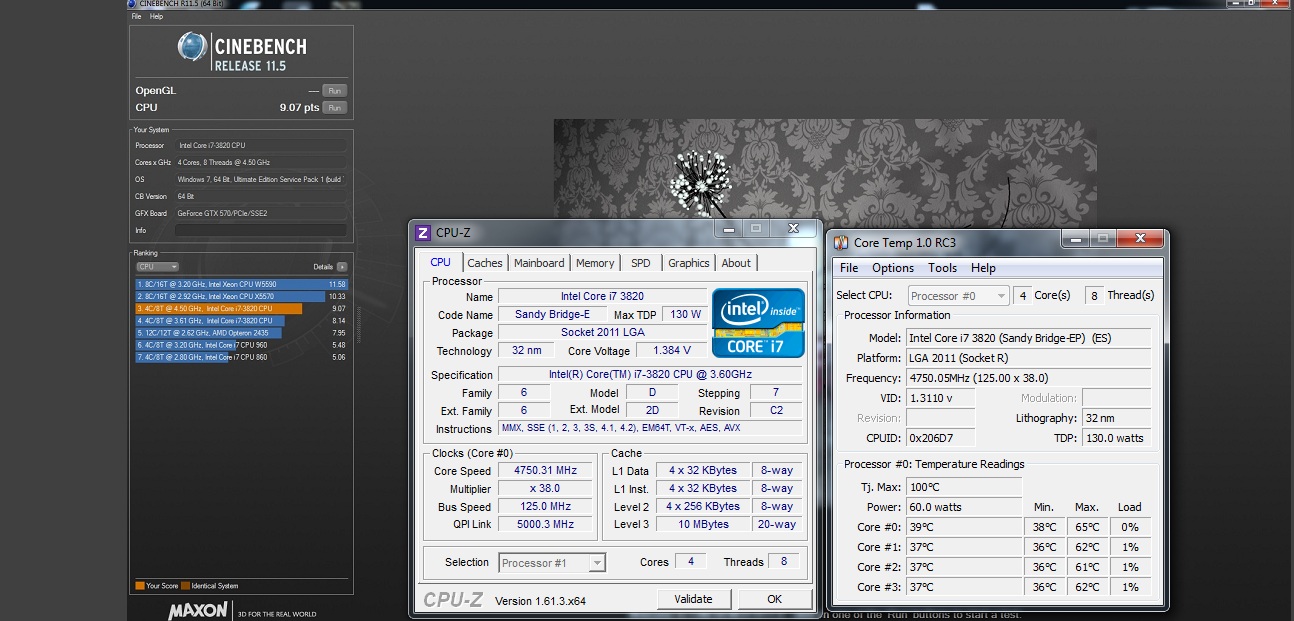Click the Core Voltage value 1.384 V

click(x=671, y=350)
